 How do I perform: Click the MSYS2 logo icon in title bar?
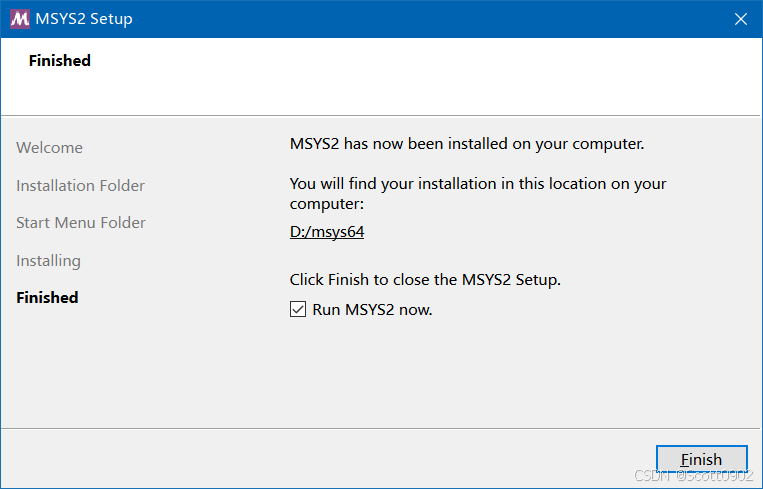pos(20,19)
